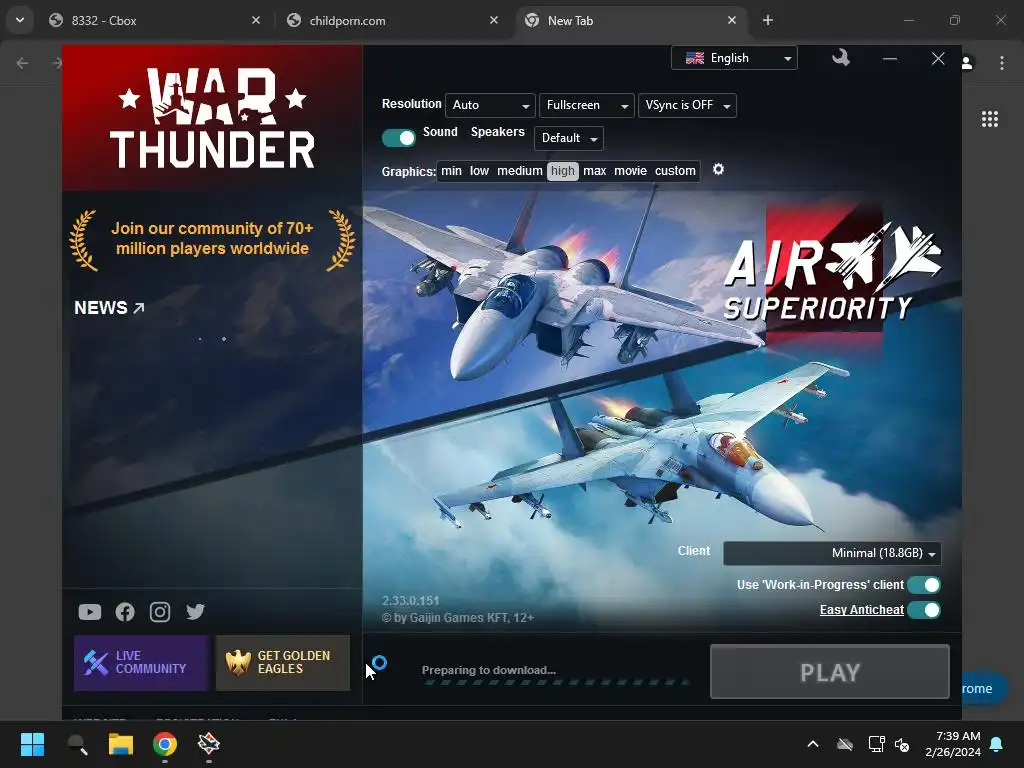Select the max graphics preset
The width and height of the screenshot is (1024, 768).
tap(594, 171)
